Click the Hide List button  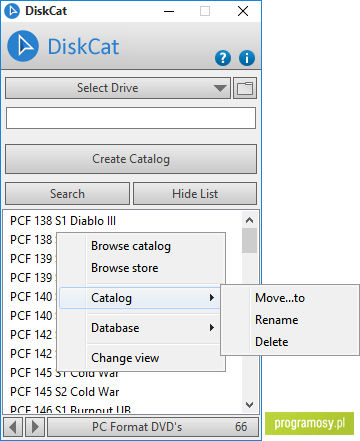pos(195,194)
